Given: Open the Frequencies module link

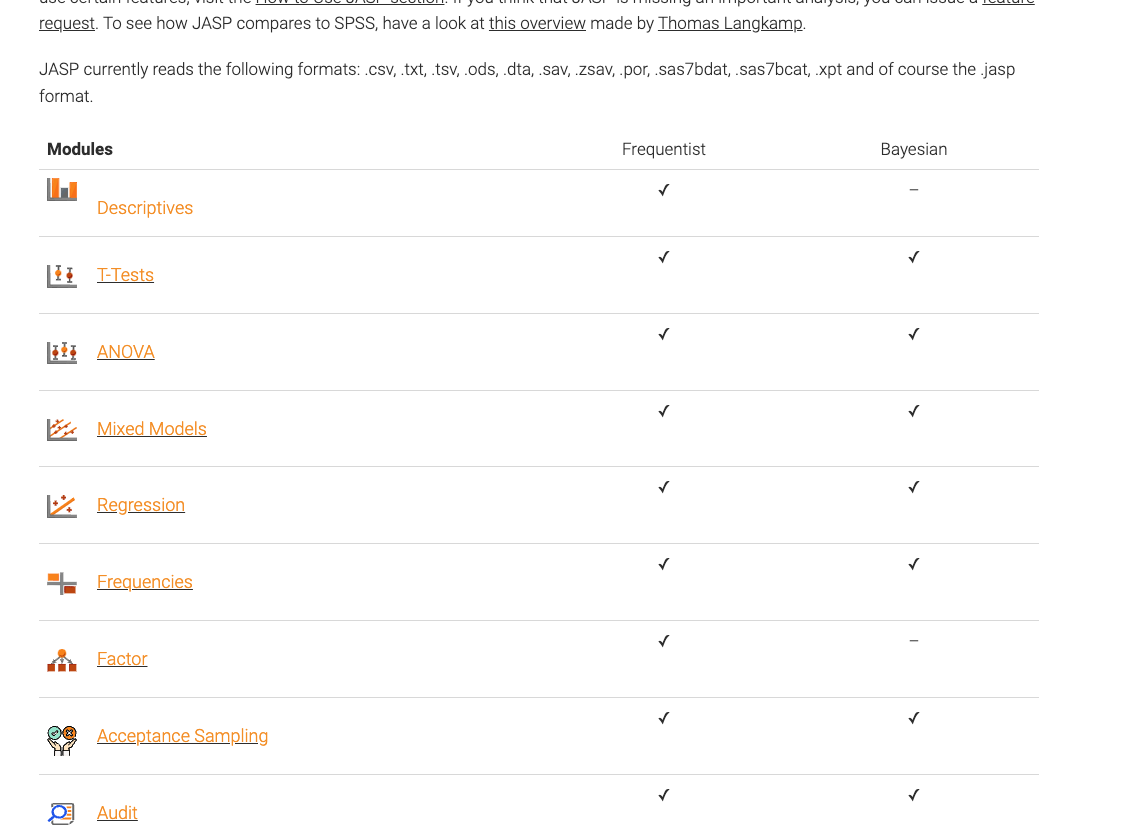Looking at the screenshot, I should tap(145, 582).
